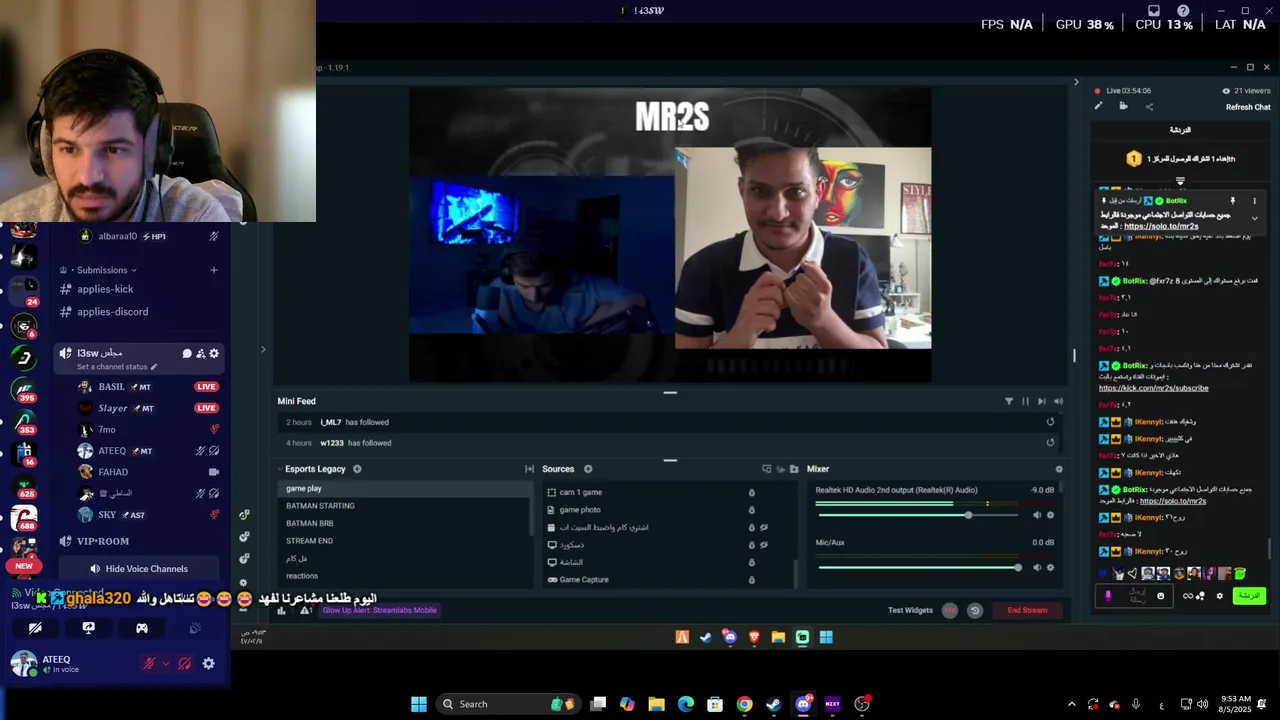Image resolution: width=1280 pixels, height=720 pixels.
Task: Collapse the Submissions category in Discord
Action: point(102,270)
